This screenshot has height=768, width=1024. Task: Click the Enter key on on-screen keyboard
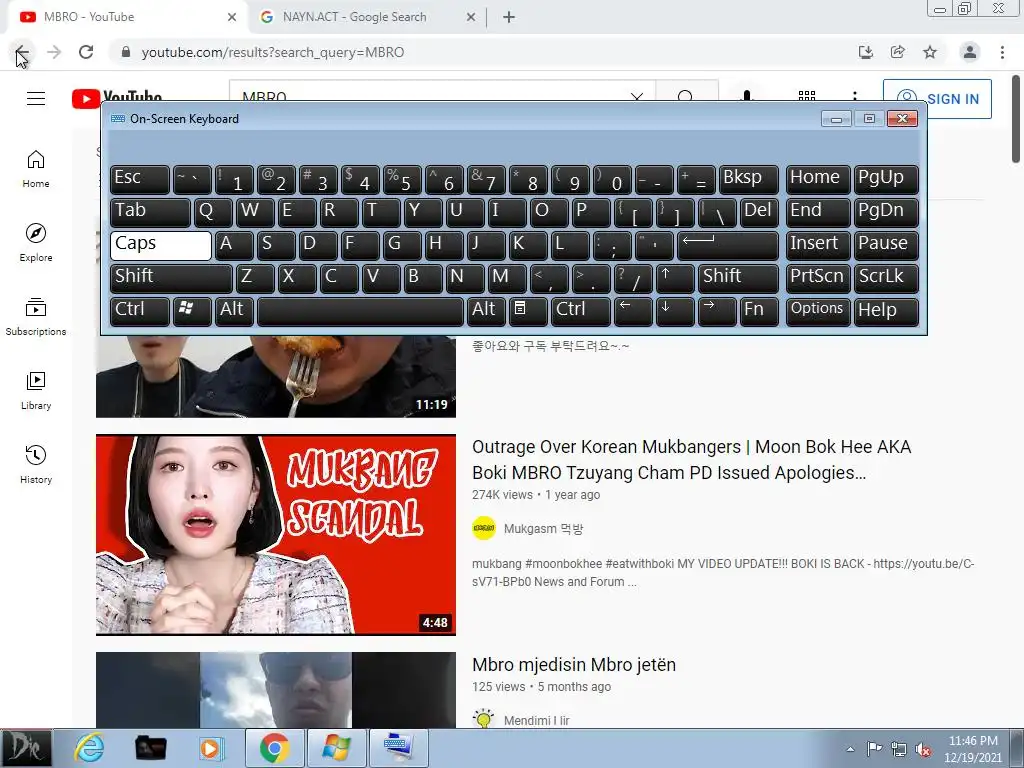pyautogui.click(x=728, y=245)
